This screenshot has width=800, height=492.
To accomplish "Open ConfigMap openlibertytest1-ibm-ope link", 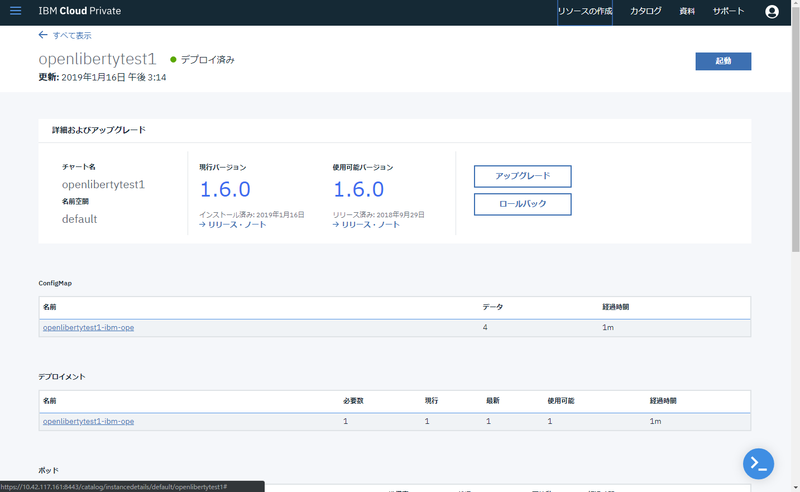I will (x=88, y=328).
